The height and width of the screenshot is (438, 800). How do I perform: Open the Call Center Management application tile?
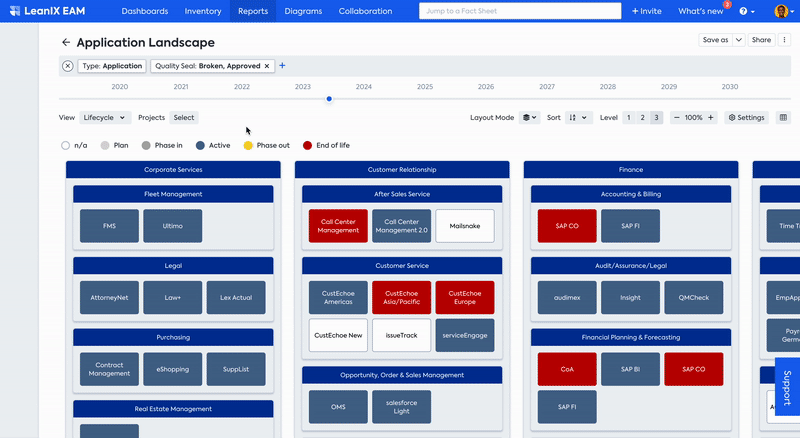coord(338,226)
